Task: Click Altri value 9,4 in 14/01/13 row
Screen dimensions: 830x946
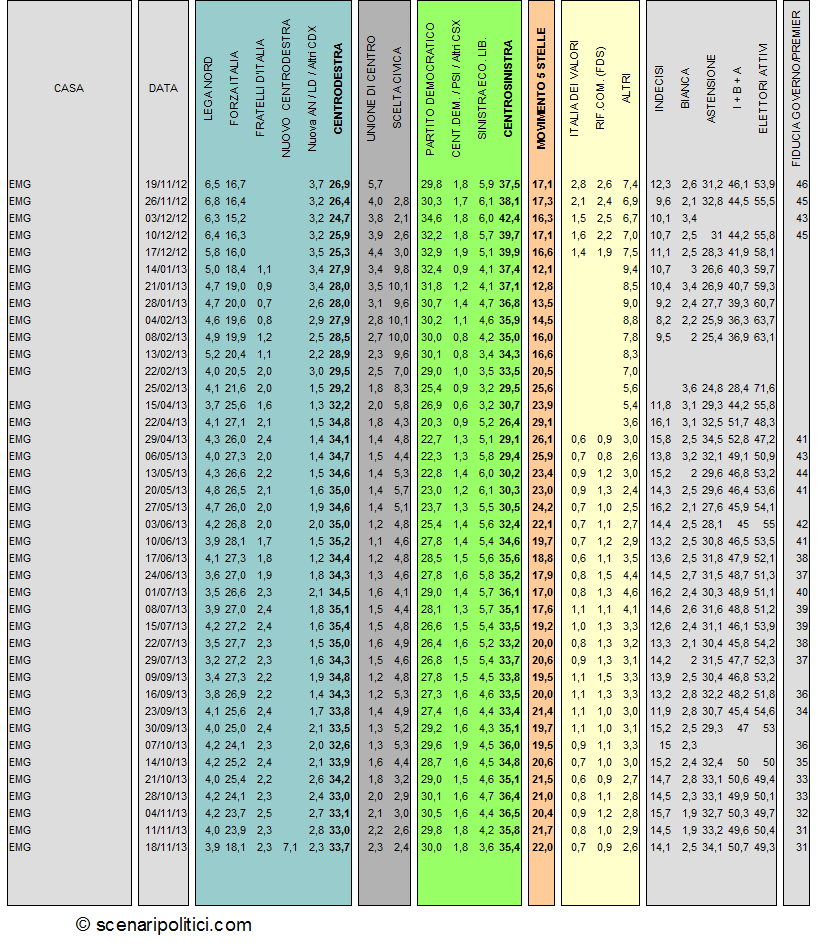Action: point(630,269)
